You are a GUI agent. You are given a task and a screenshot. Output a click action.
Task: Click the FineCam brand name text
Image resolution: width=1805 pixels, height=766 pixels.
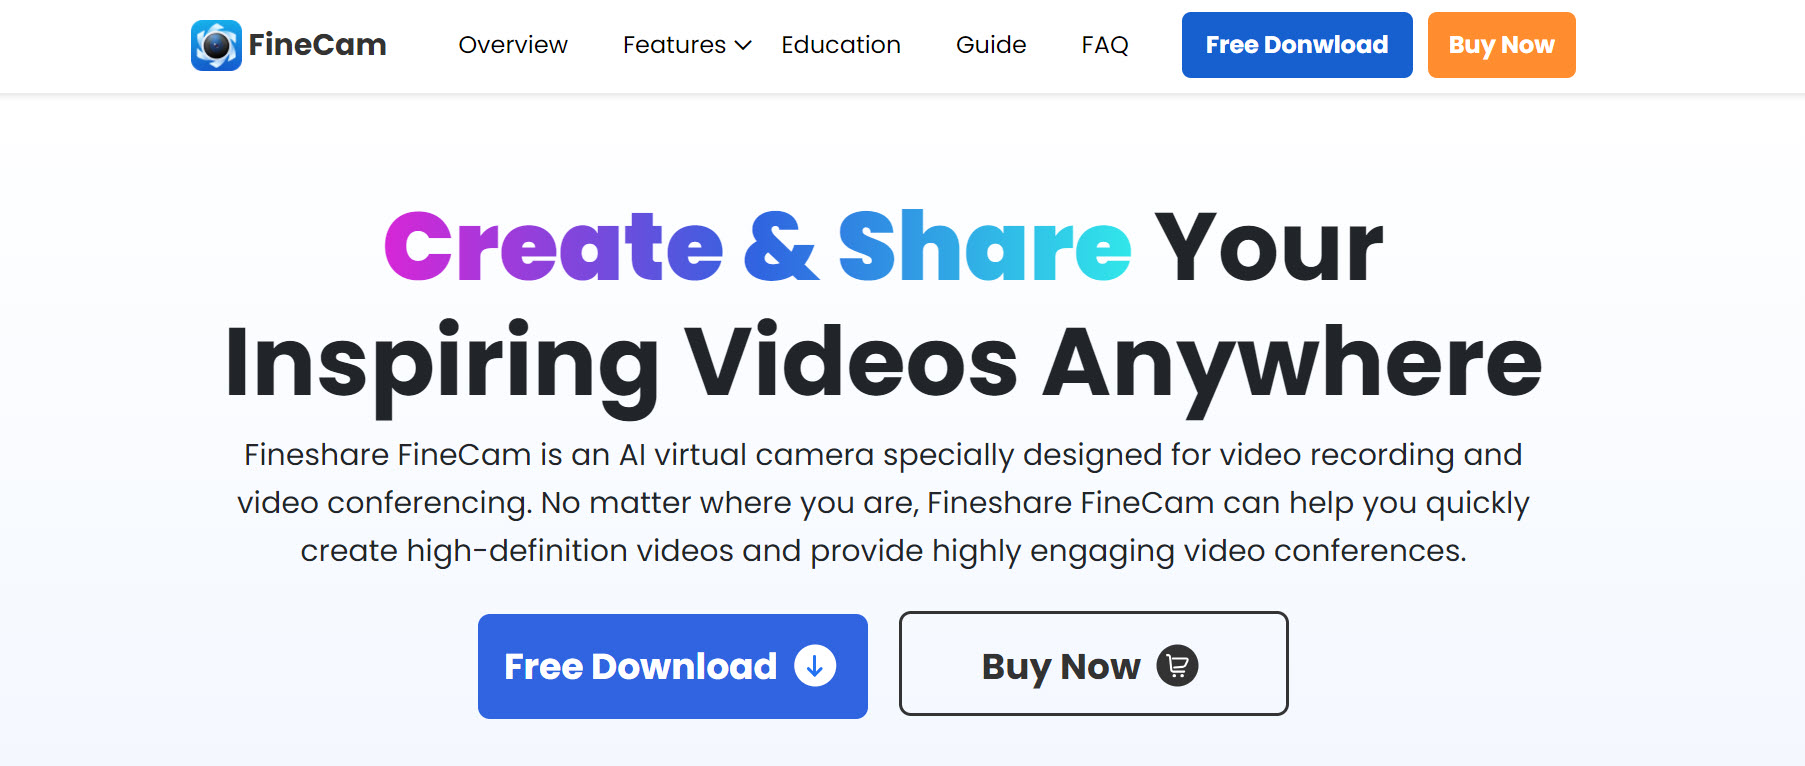point(317,45)
